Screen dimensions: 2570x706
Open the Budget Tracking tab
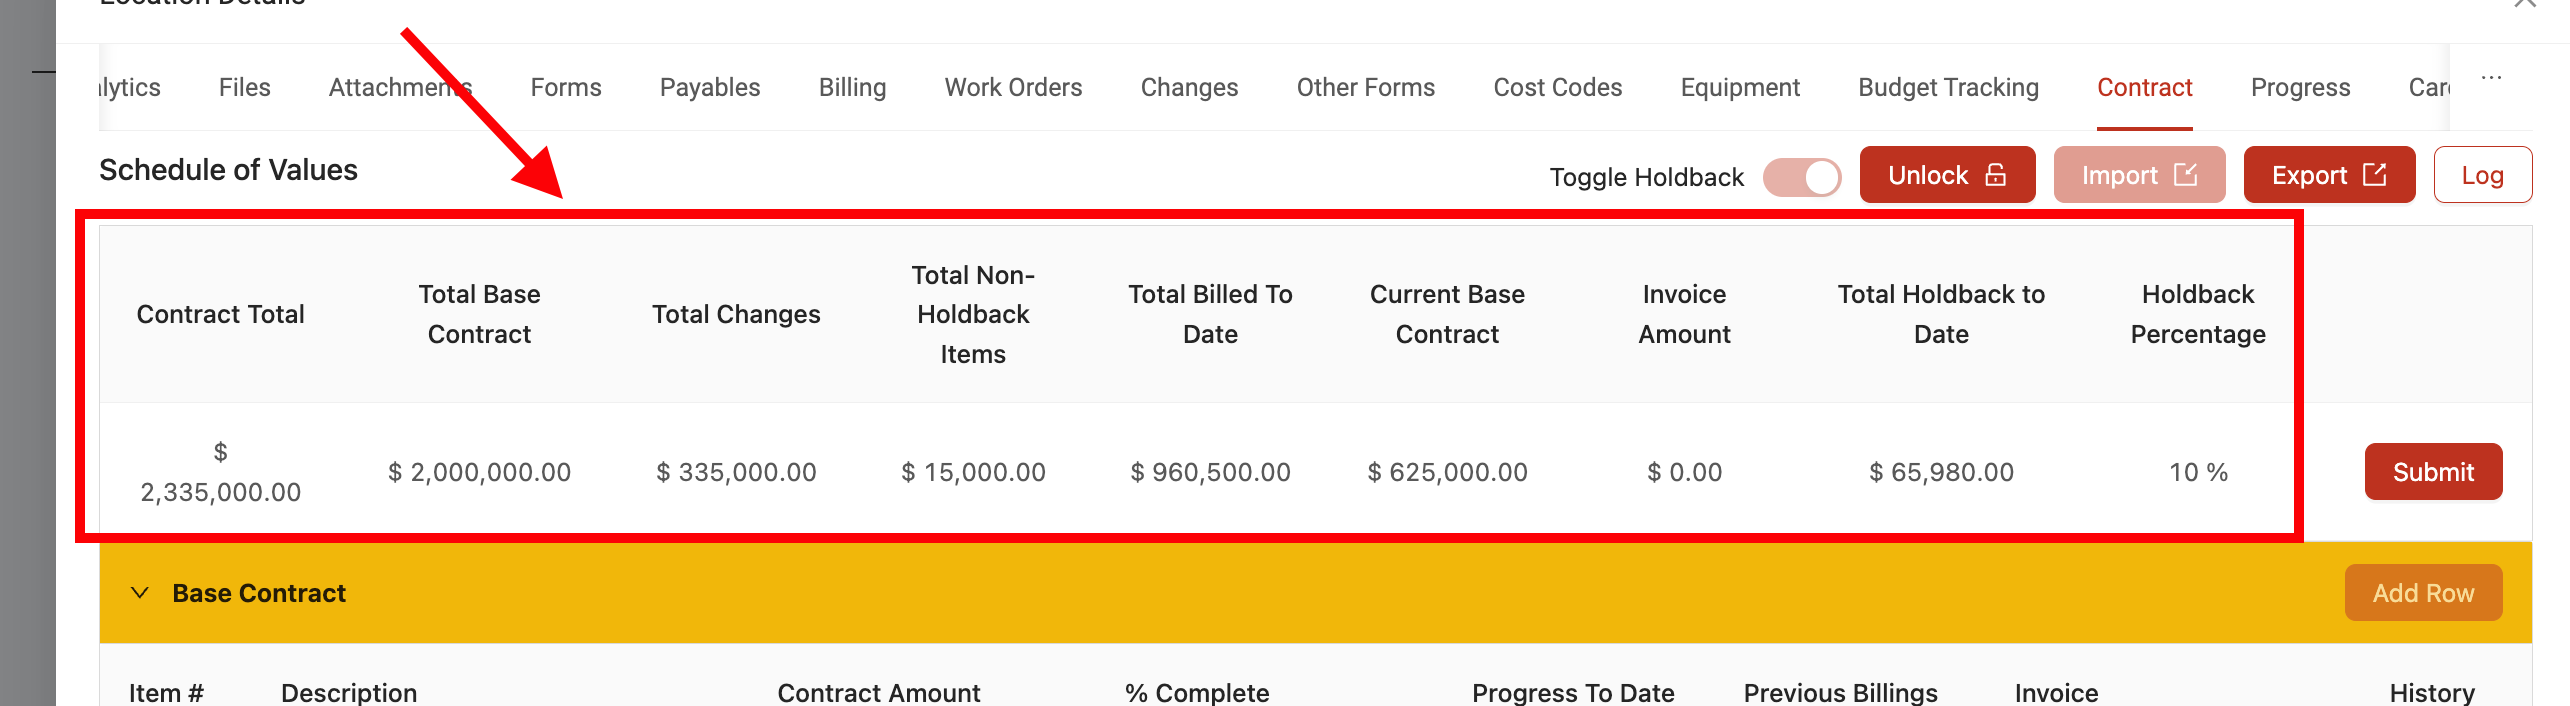pos(1948,88)
